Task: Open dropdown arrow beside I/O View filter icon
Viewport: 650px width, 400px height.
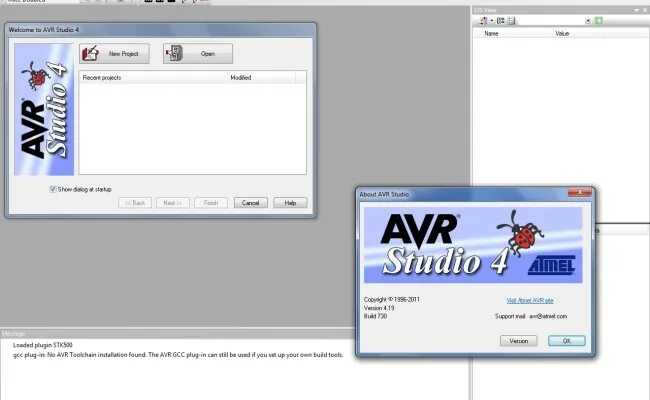Action: pos(492,21)
